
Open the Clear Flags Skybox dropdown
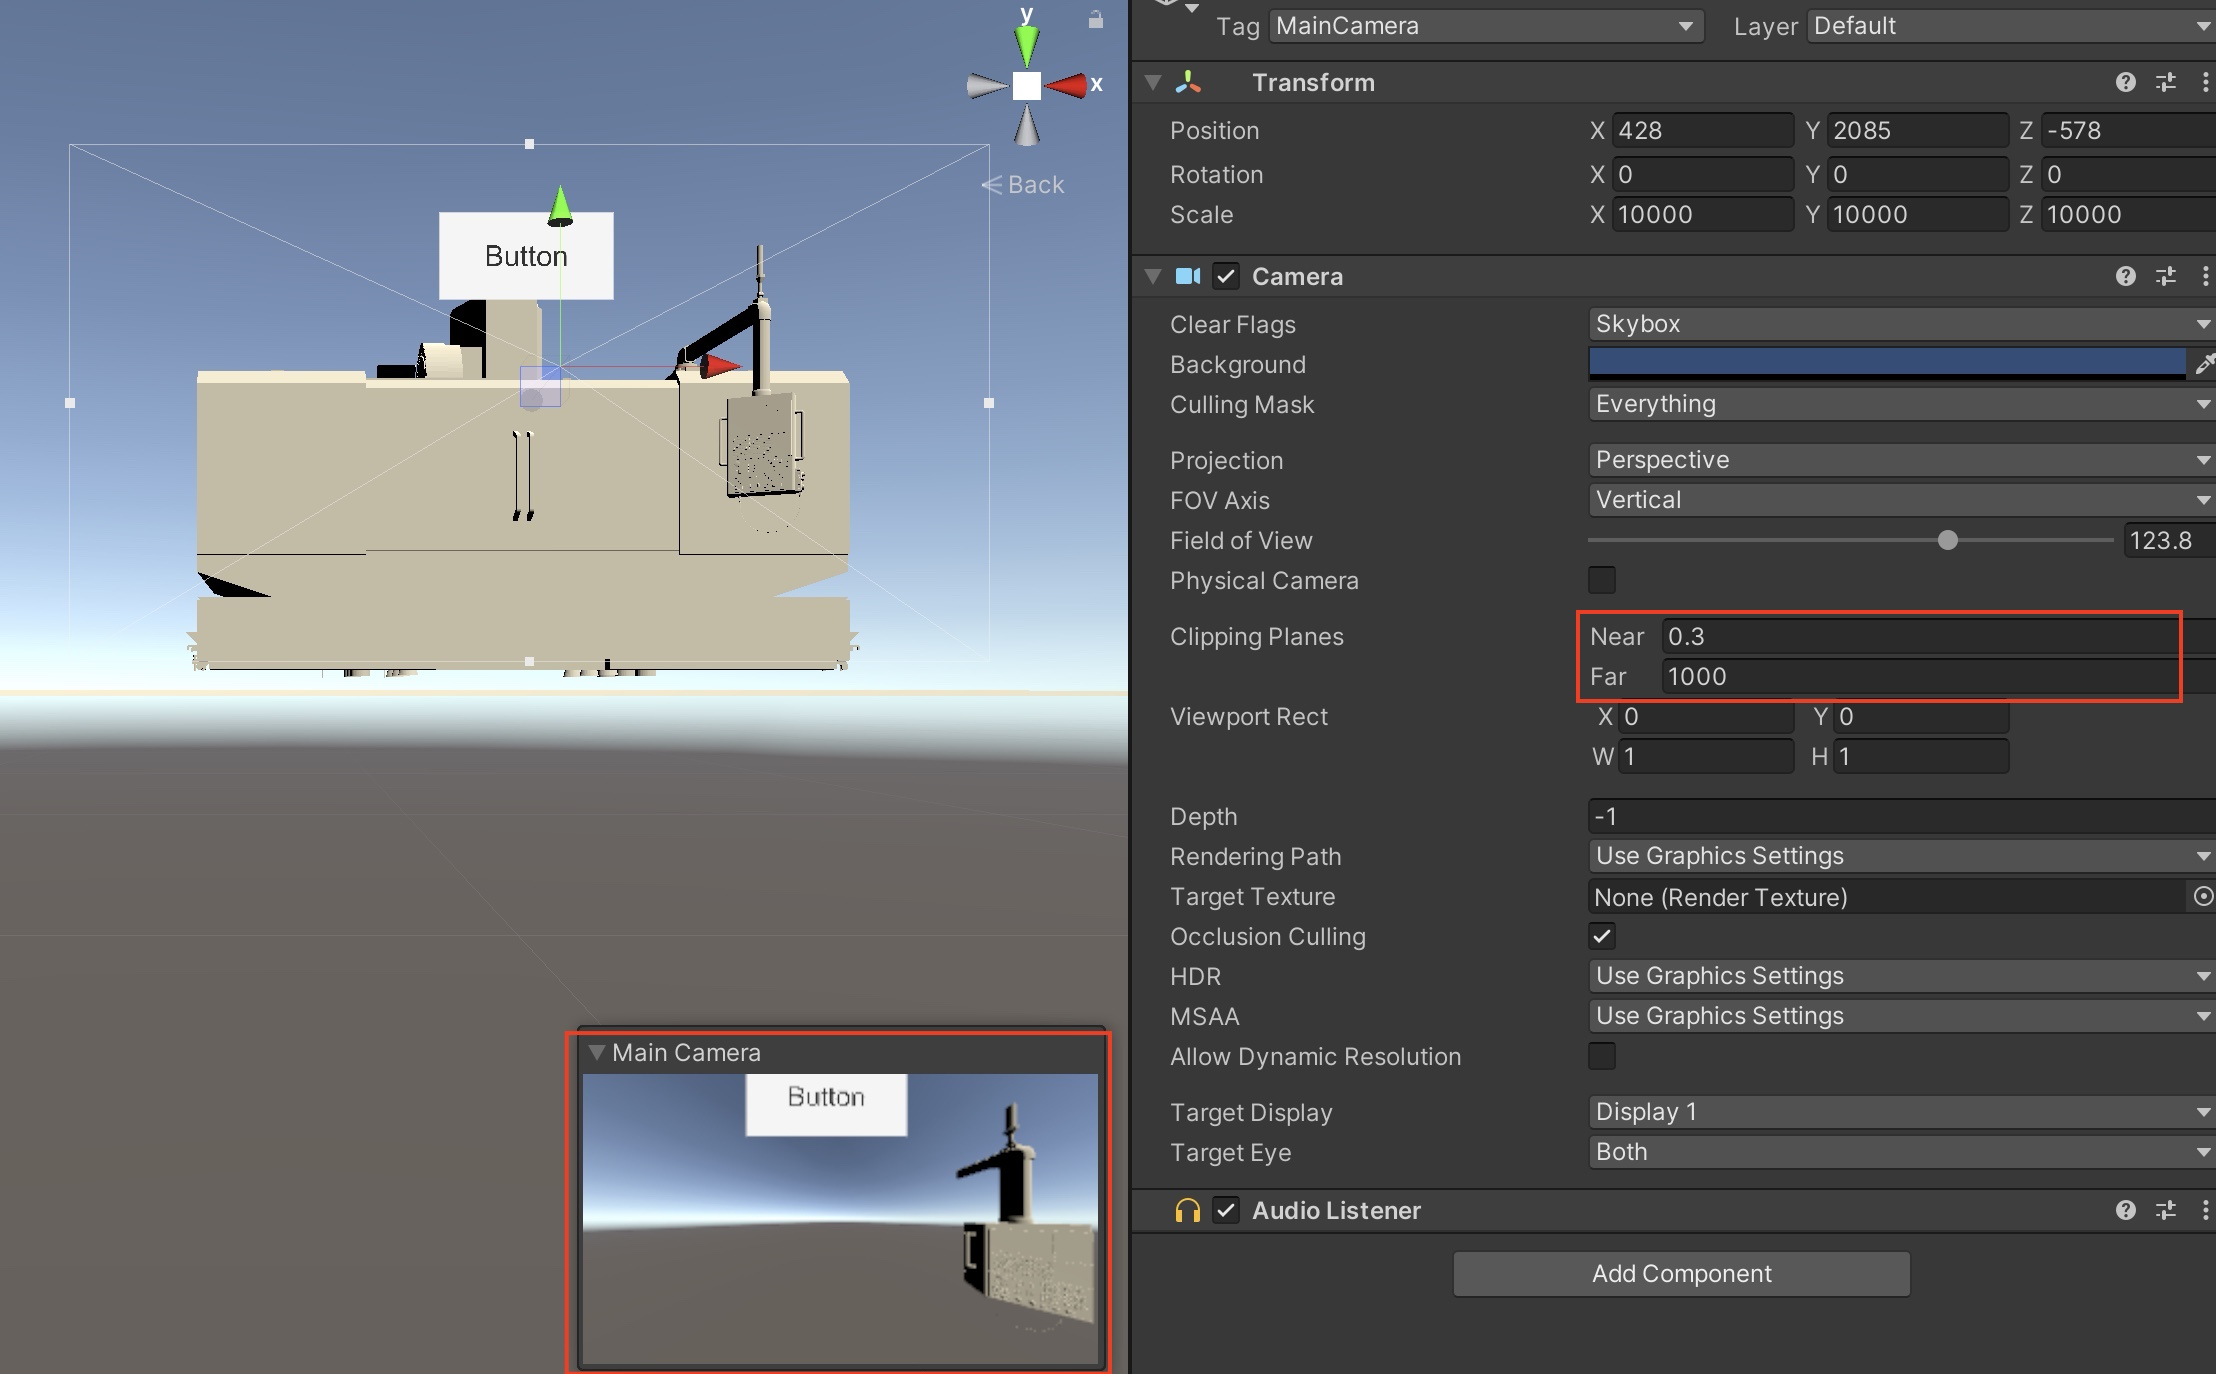click(1898, 324)
